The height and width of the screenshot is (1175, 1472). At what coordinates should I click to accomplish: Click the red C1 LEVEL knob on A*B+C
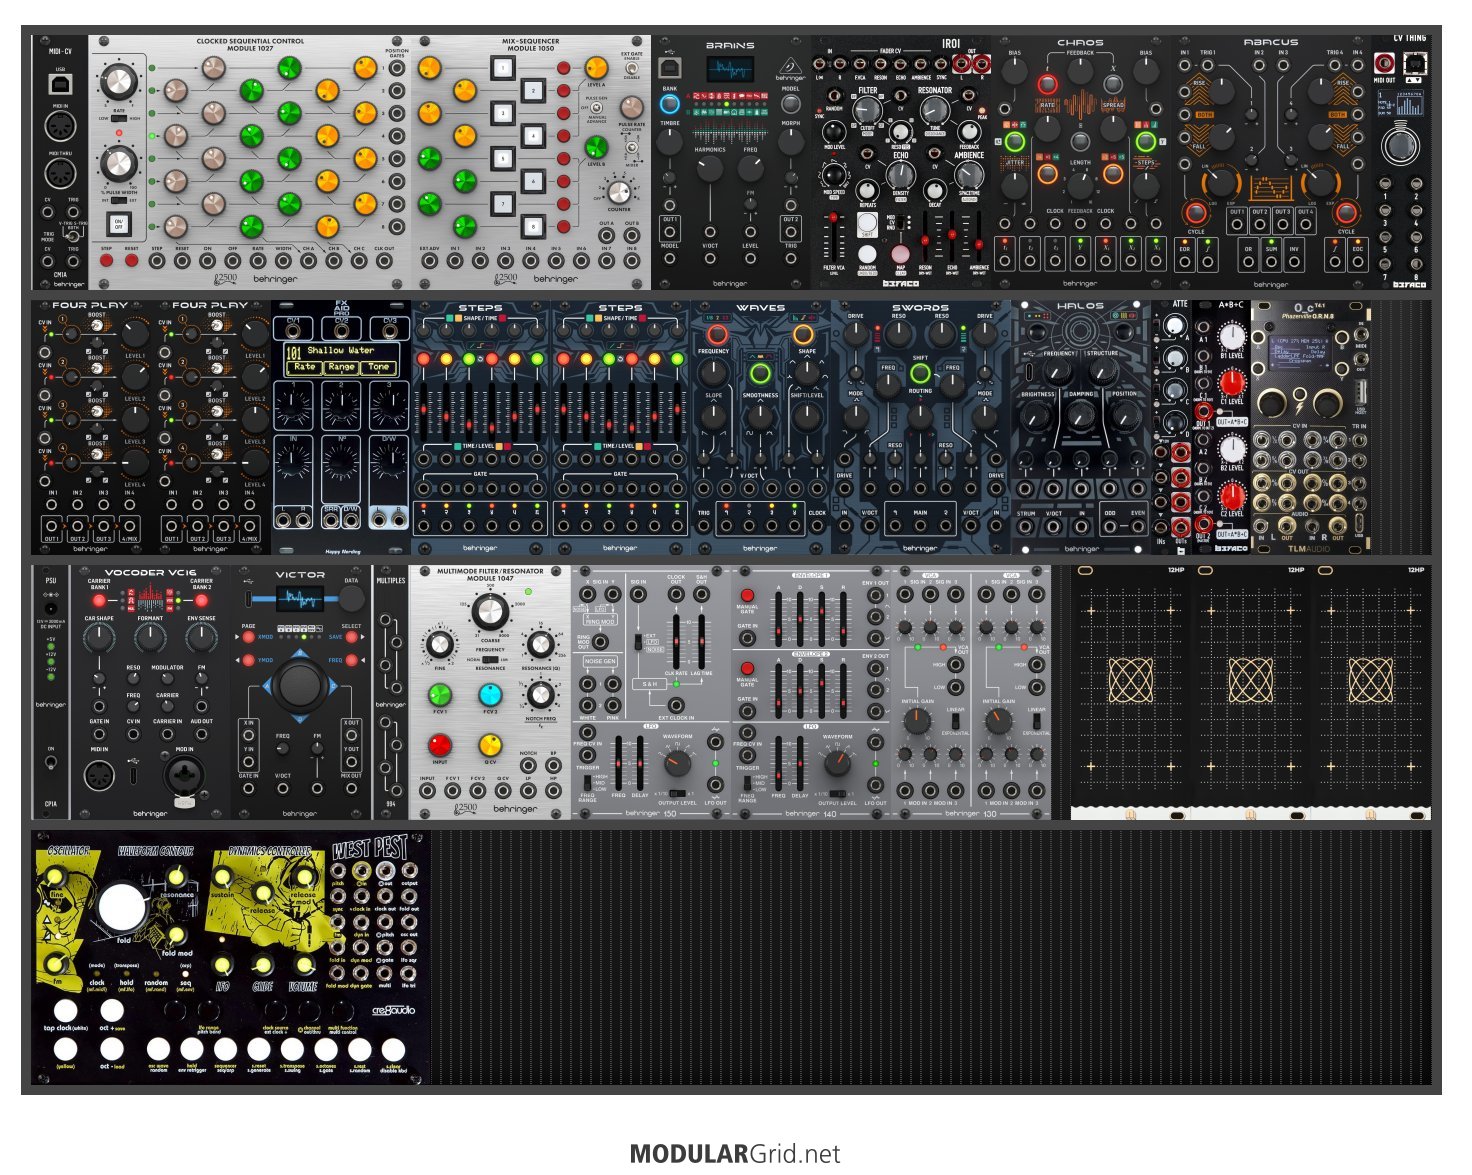point(1232,381)
